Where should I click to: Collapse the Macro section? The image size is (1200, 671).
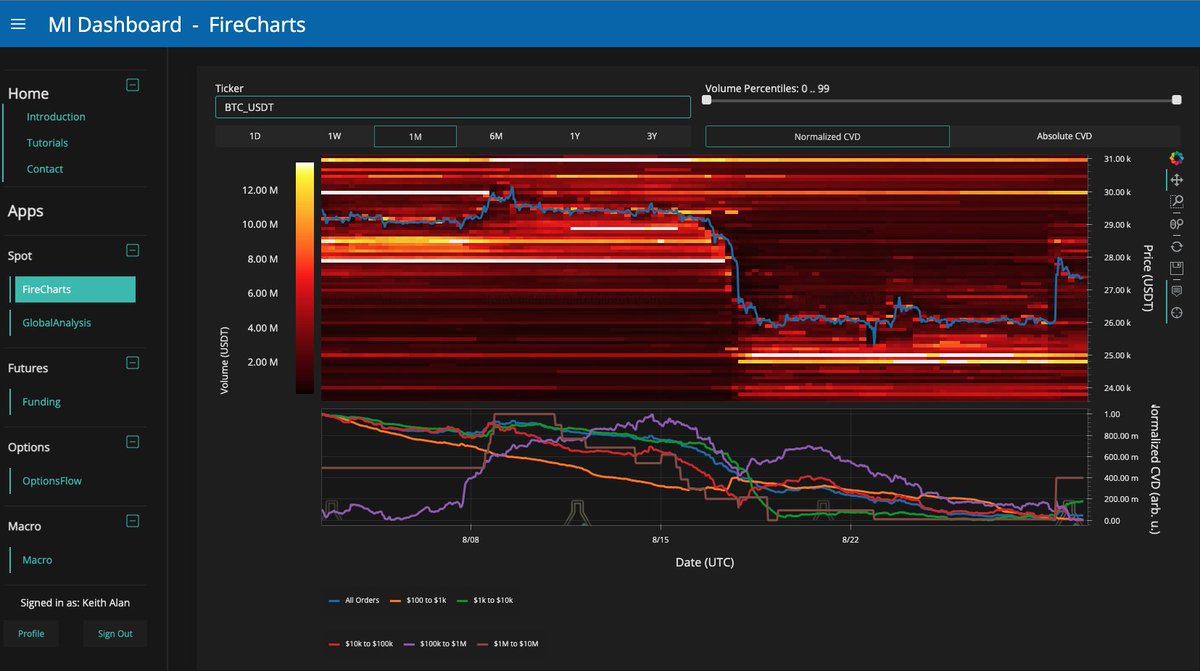pos(132,521)
